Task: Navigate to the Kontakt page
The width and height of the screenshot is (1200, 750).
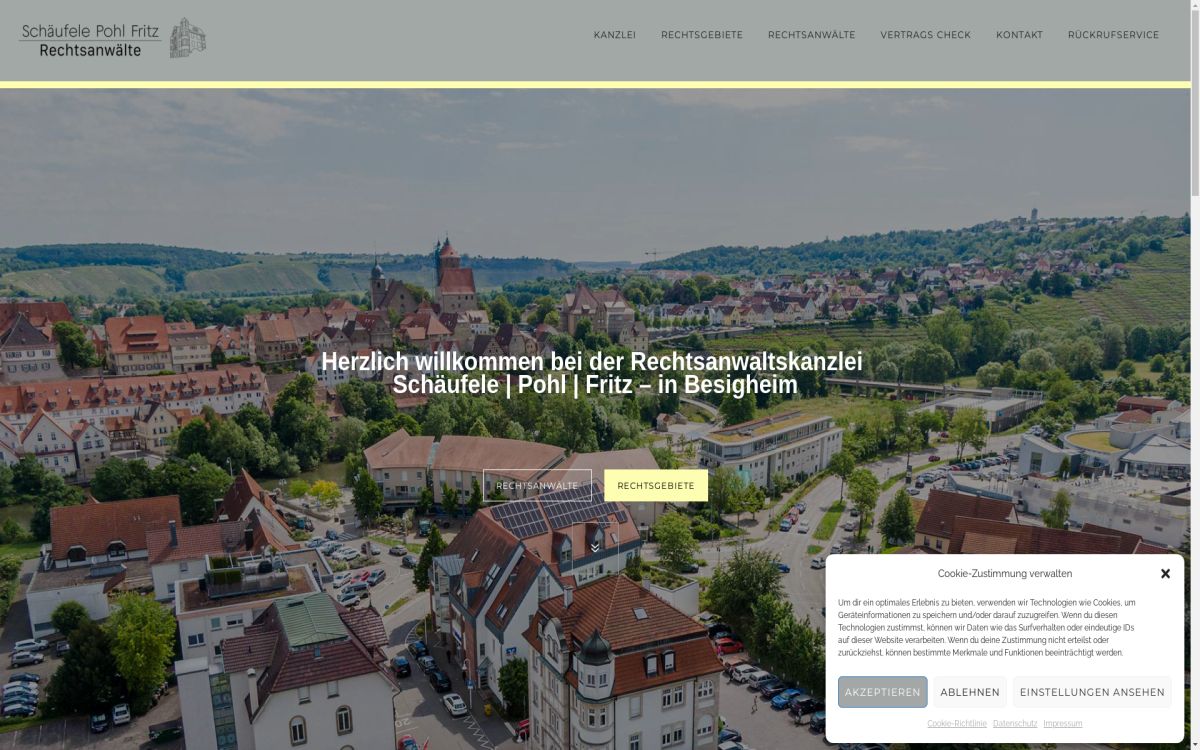Action: [x=1019, y=35]
